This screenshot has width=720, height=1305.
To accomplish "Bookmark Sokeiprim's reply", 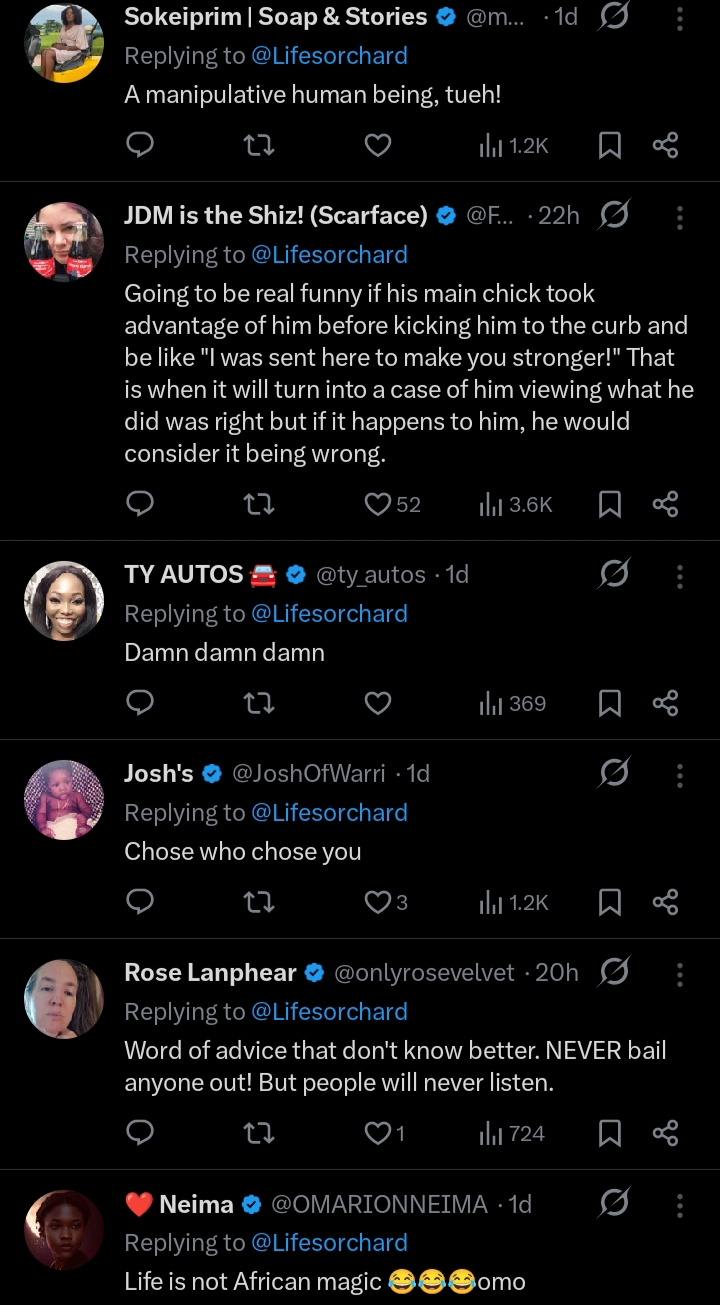I will pos(609,146).
